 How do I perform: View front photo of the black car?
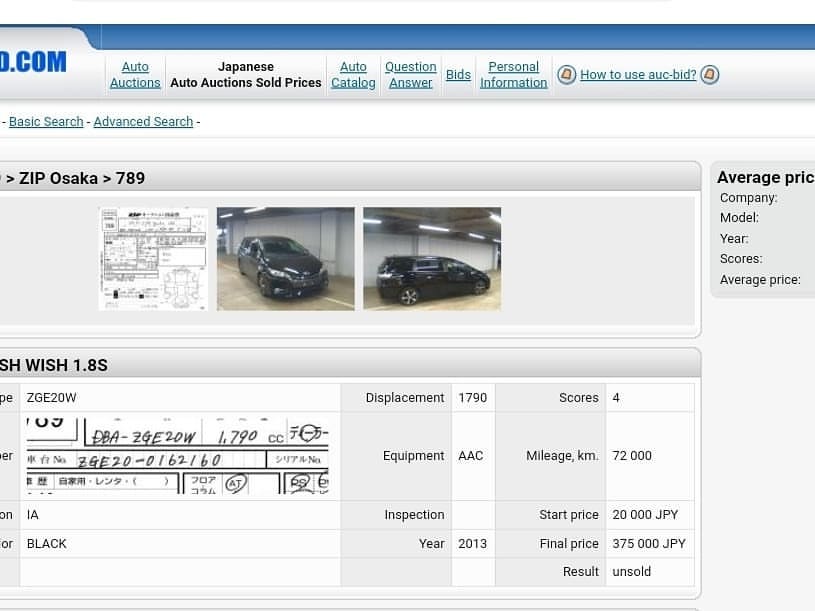tap(286, 259)
